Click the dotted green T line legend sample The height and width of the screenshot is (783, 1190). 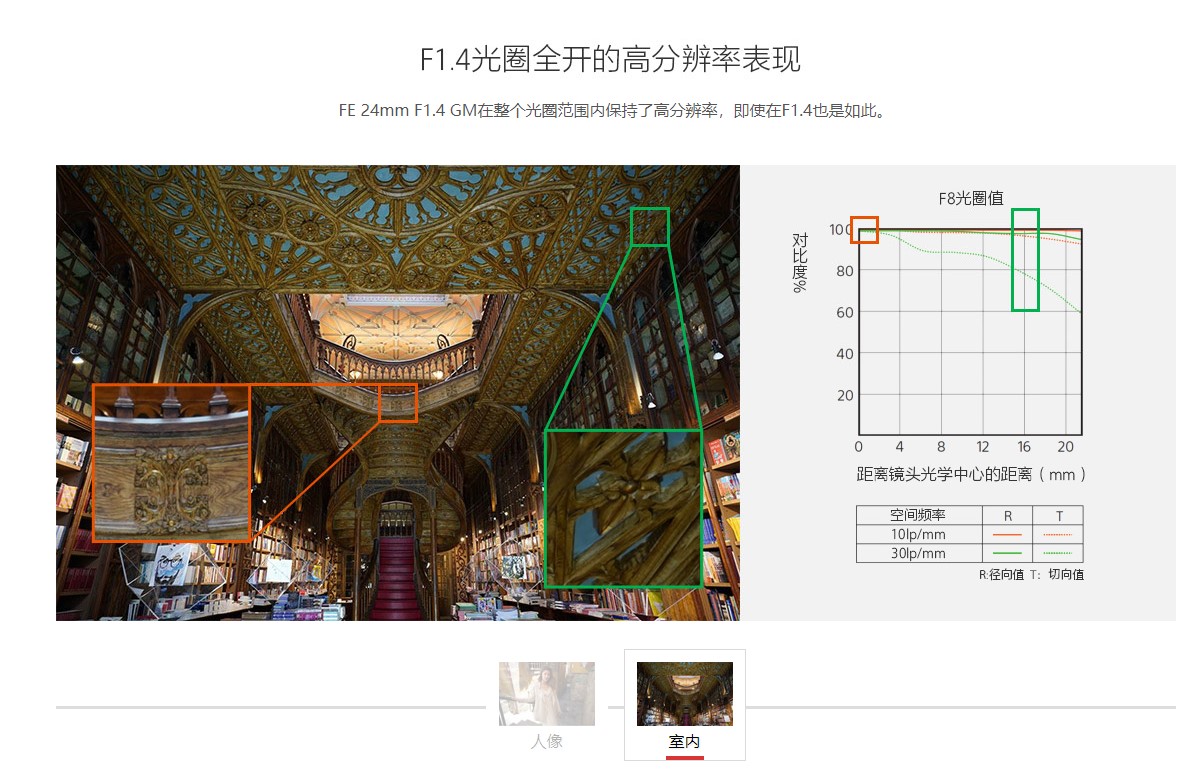pos(1057,553)
